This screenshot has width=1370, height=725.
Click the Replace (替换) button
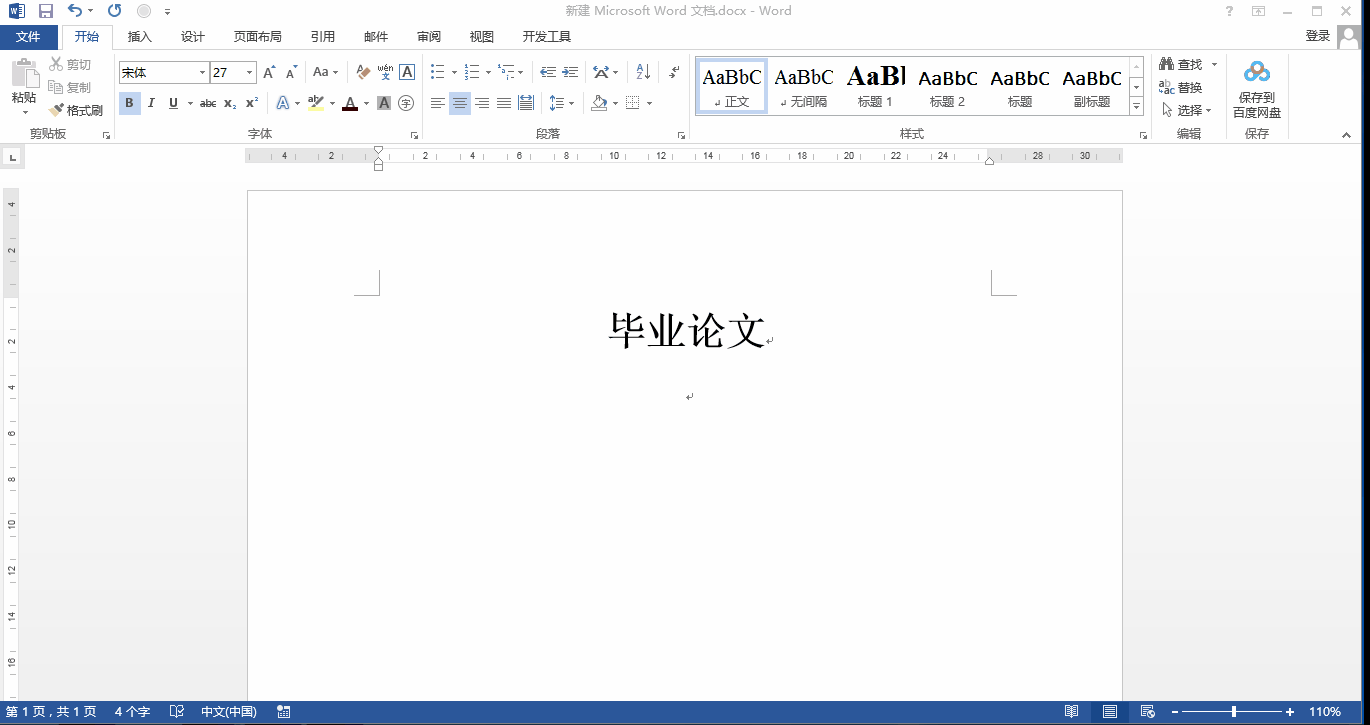click(x=1181, y=87)
